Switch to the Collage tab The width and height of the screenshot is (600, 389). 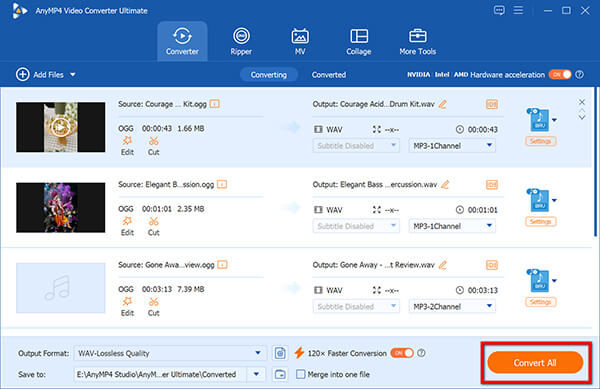point(359,41)
